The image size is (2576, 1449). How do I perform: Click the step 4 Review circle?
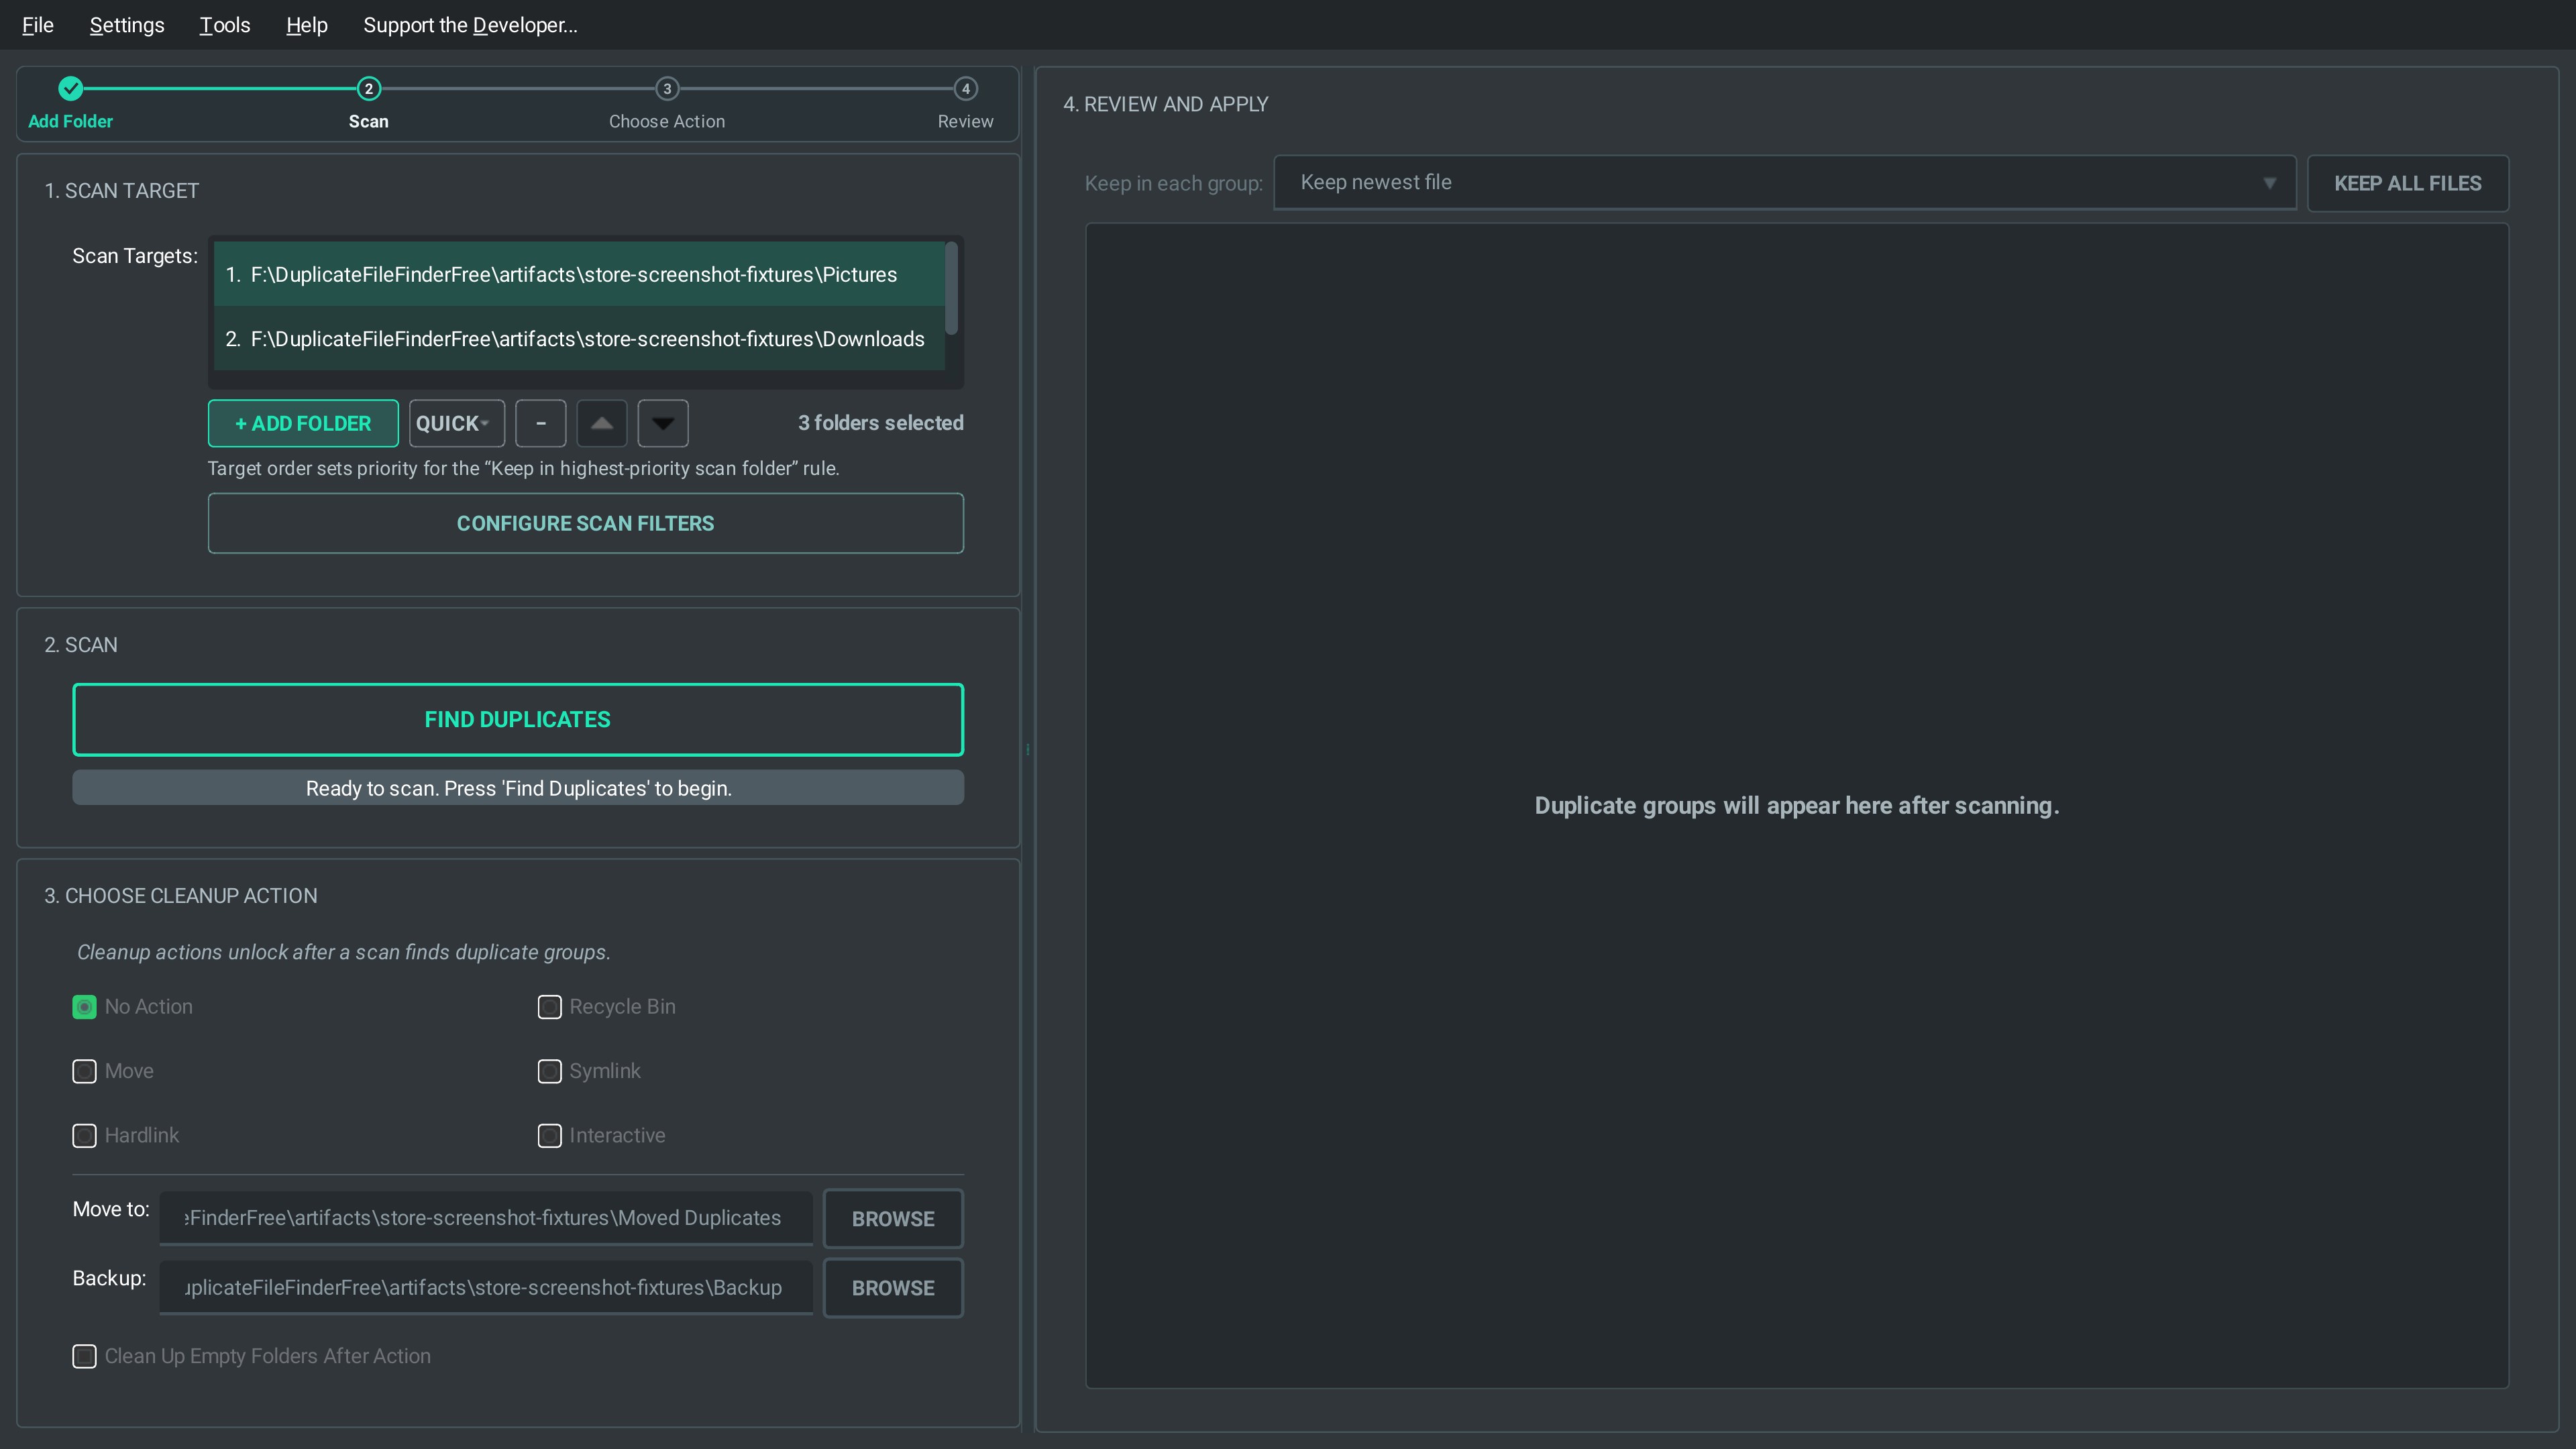[965, 88]
